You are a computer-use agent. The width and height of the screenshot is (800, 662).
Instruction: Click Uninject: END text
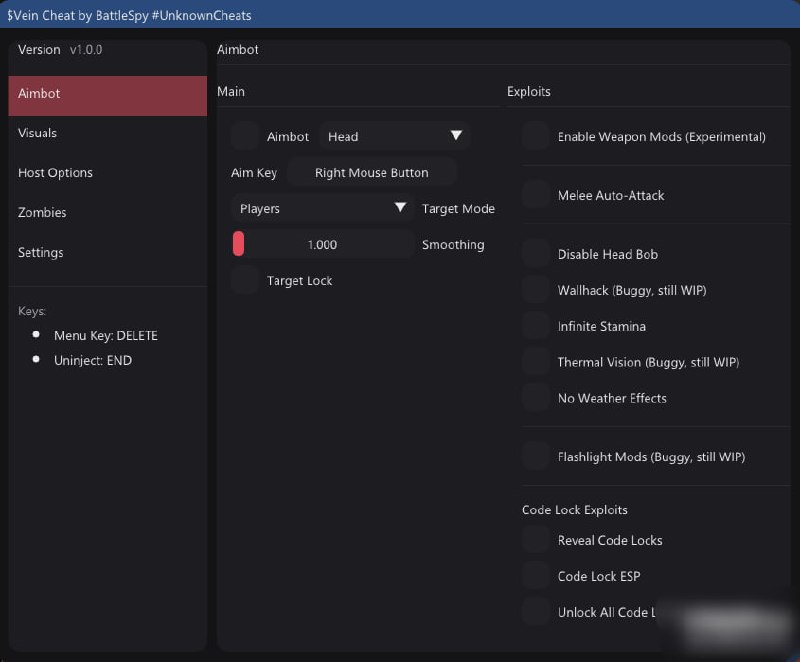pos(93,361)
